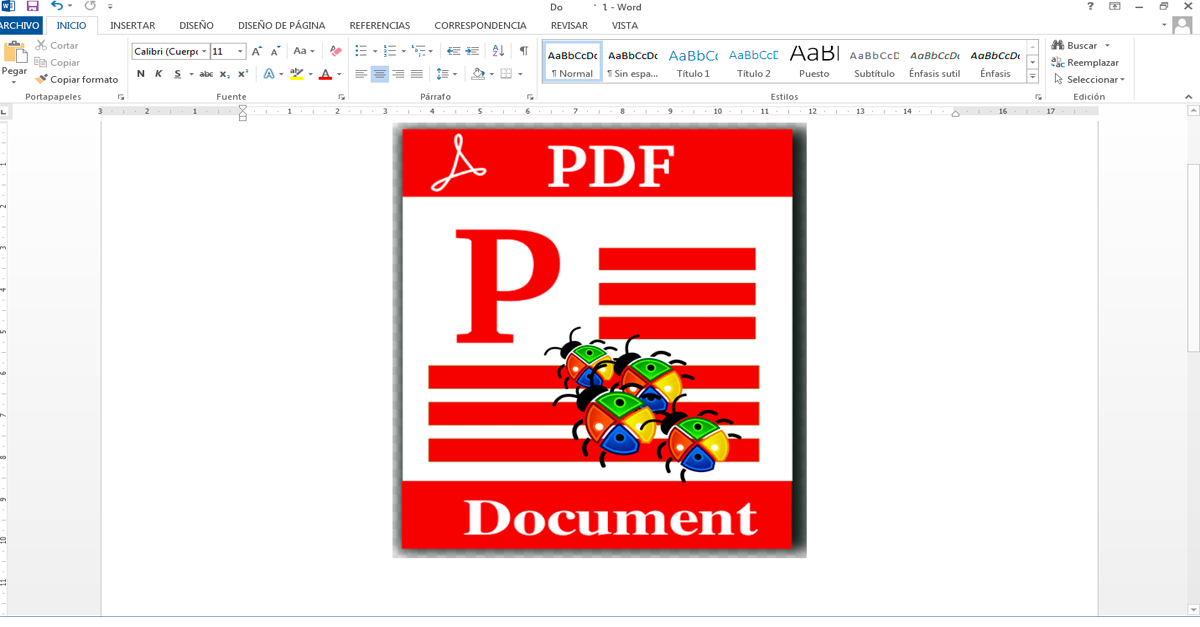Center align text
This screenshot has width=1200, height=627.
(x=380, y=74)
